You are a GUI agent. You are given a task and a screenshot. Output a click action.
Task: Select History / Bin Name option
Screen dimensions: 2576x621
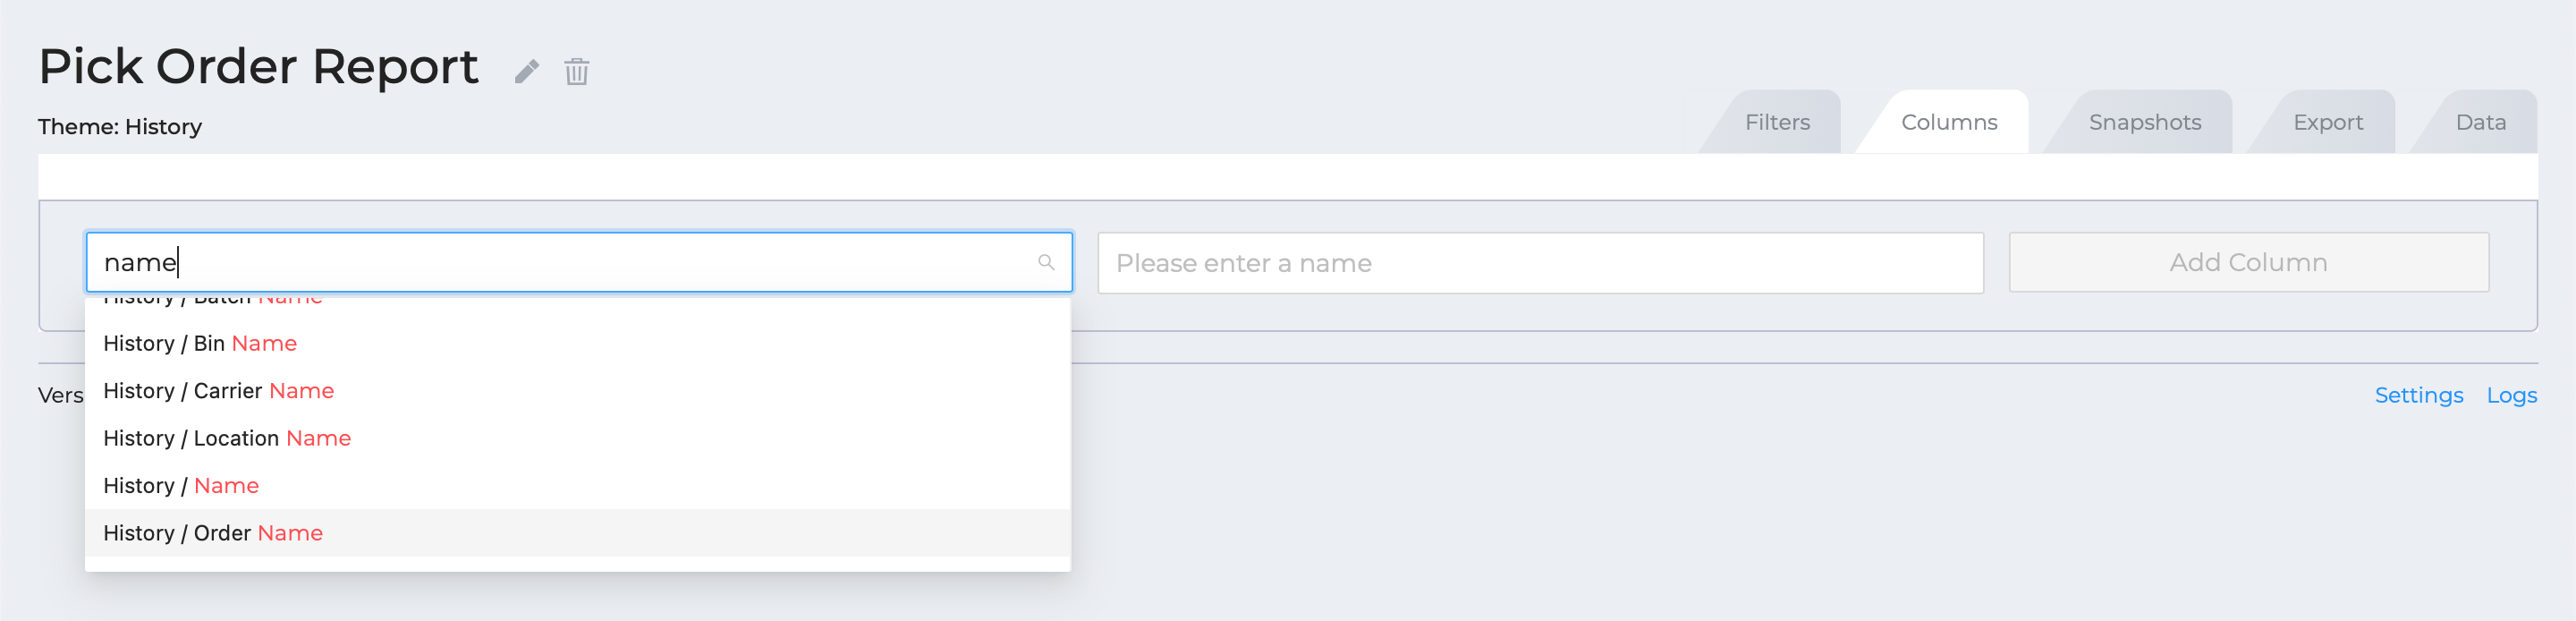pyautogui.click(x=578, y=343)
